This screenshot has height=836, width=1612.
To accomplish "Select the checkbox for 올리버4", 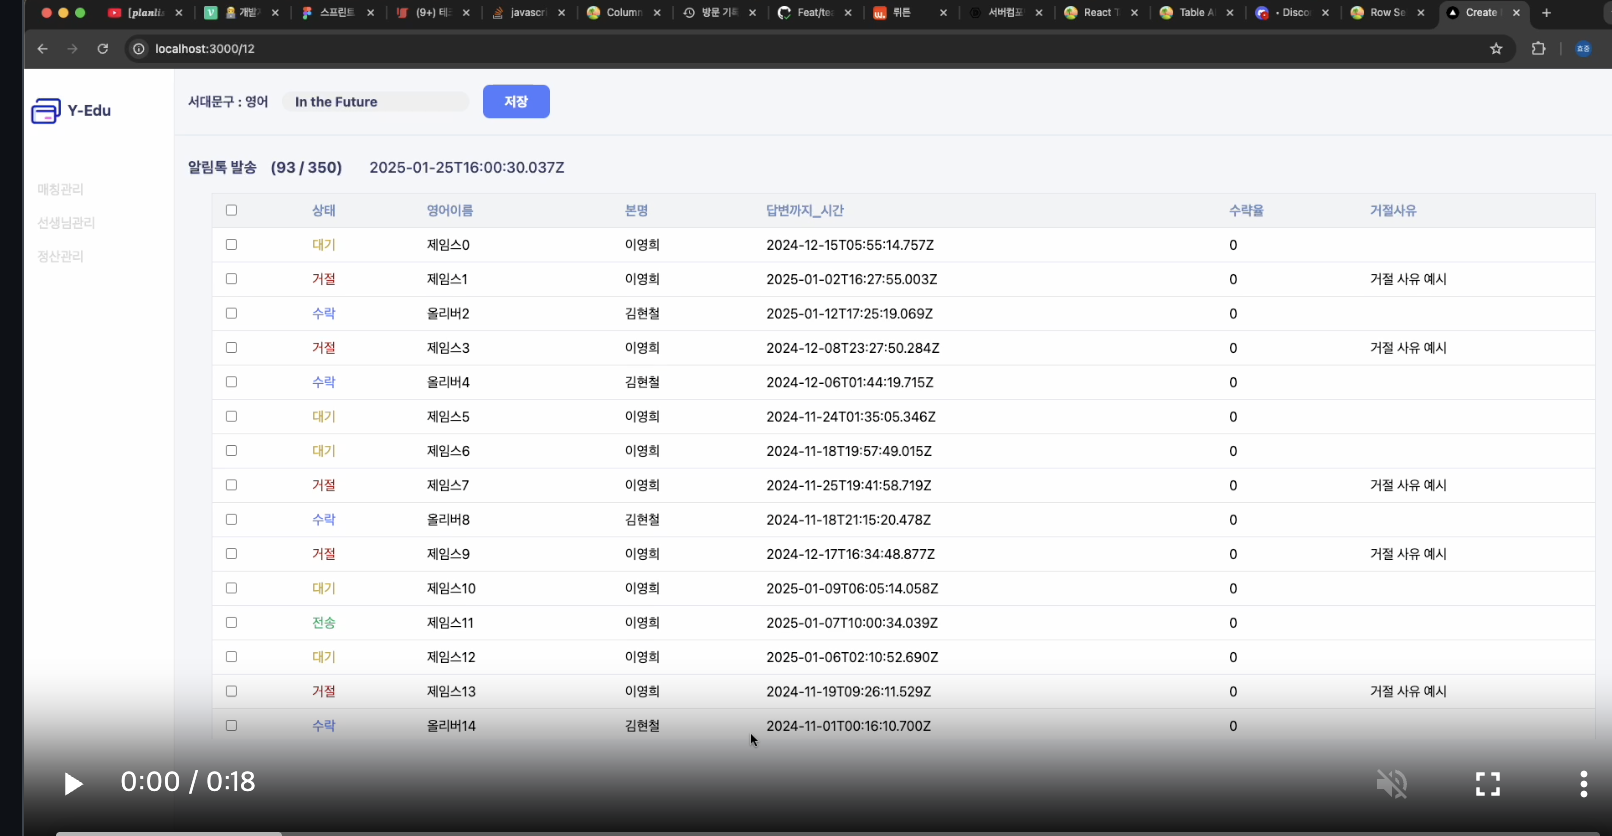I will pos(231,382).
